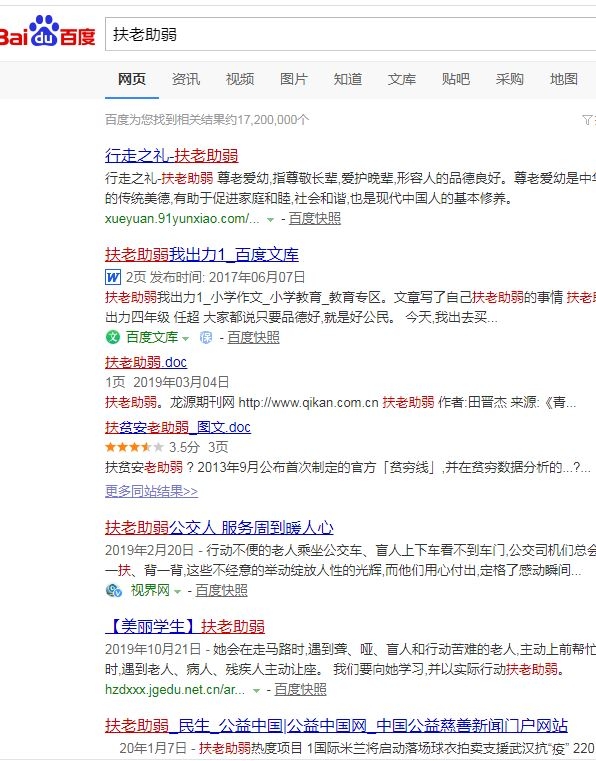The height and width of the screenshot is (761, 596).
Task: Open 扶贫安老助弱_图文.doc link
Action: (x=178, y=427)
